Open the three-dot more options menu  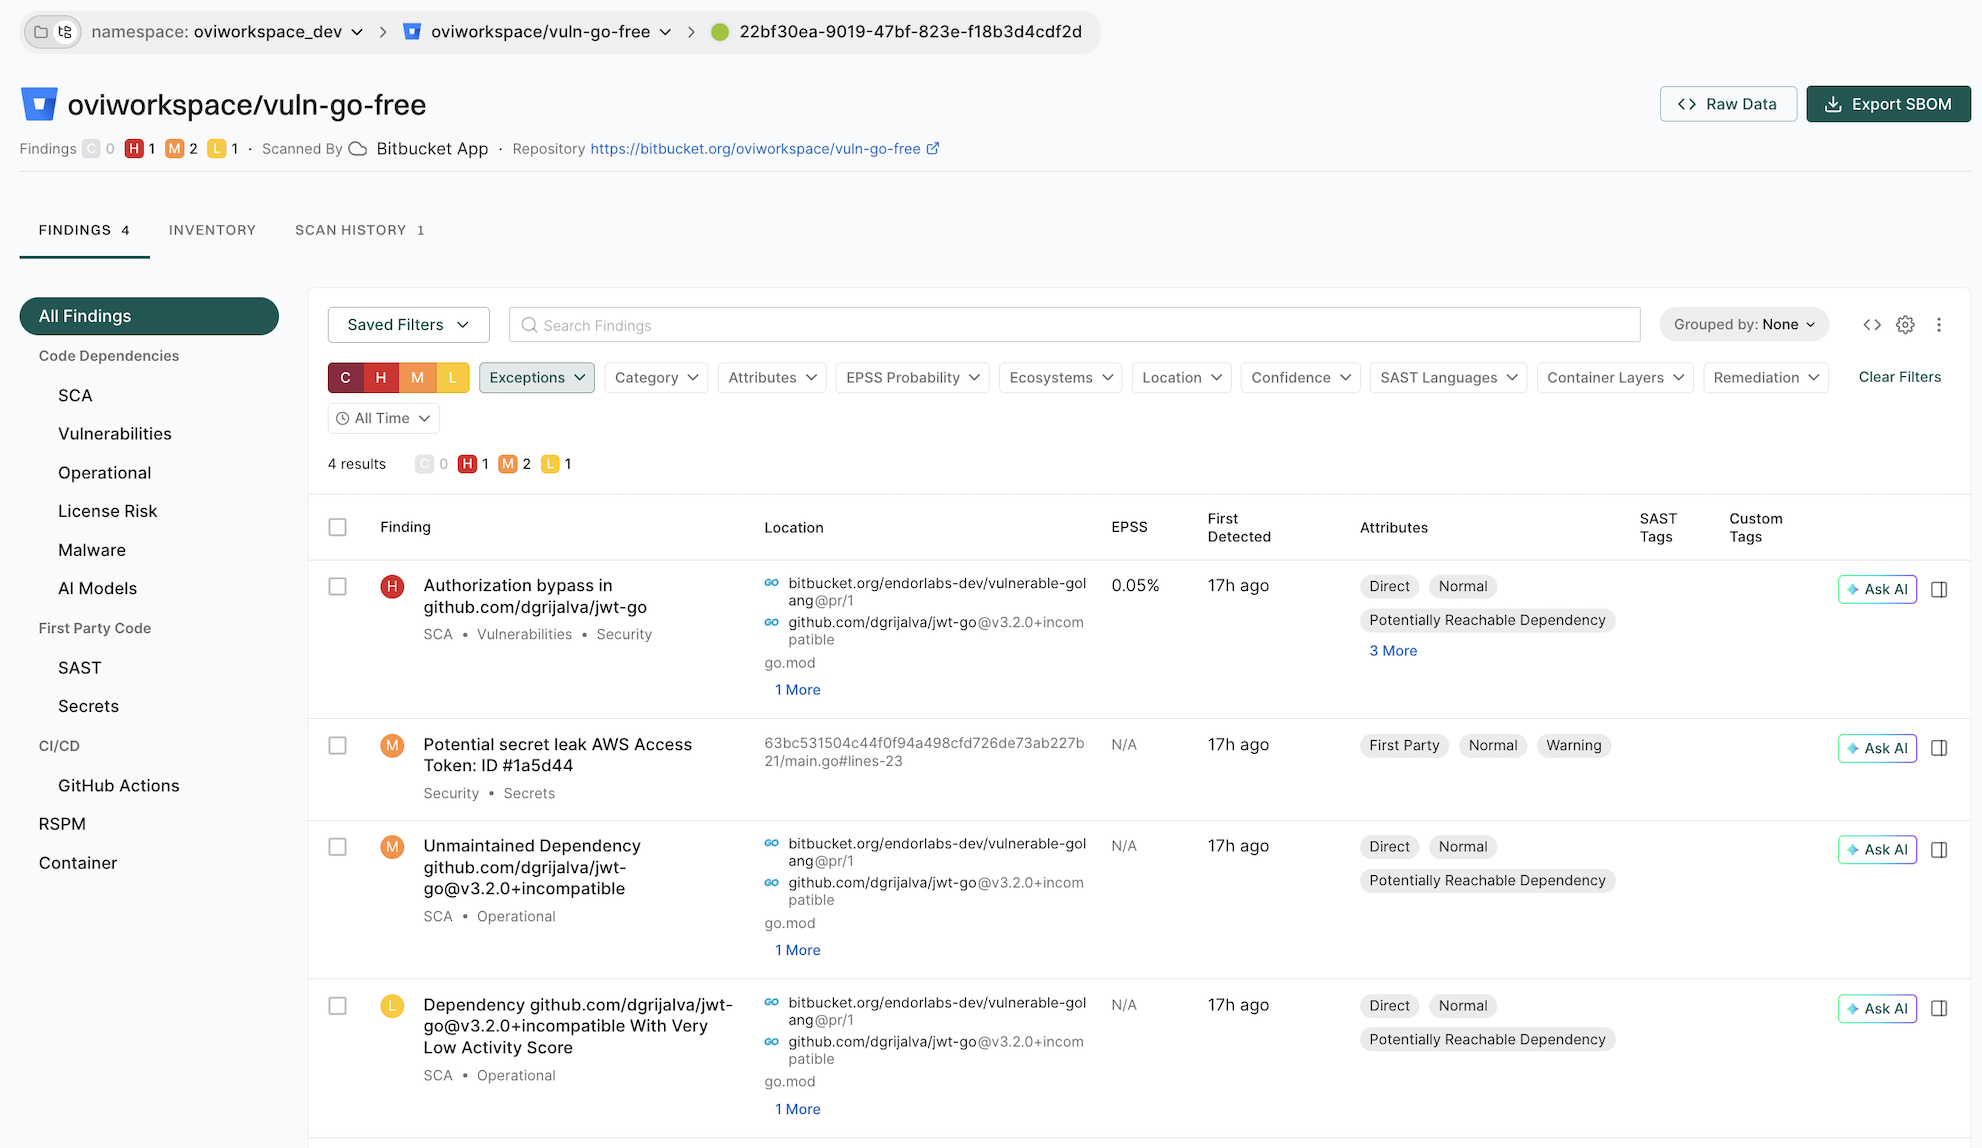[x=1939, y=325]
